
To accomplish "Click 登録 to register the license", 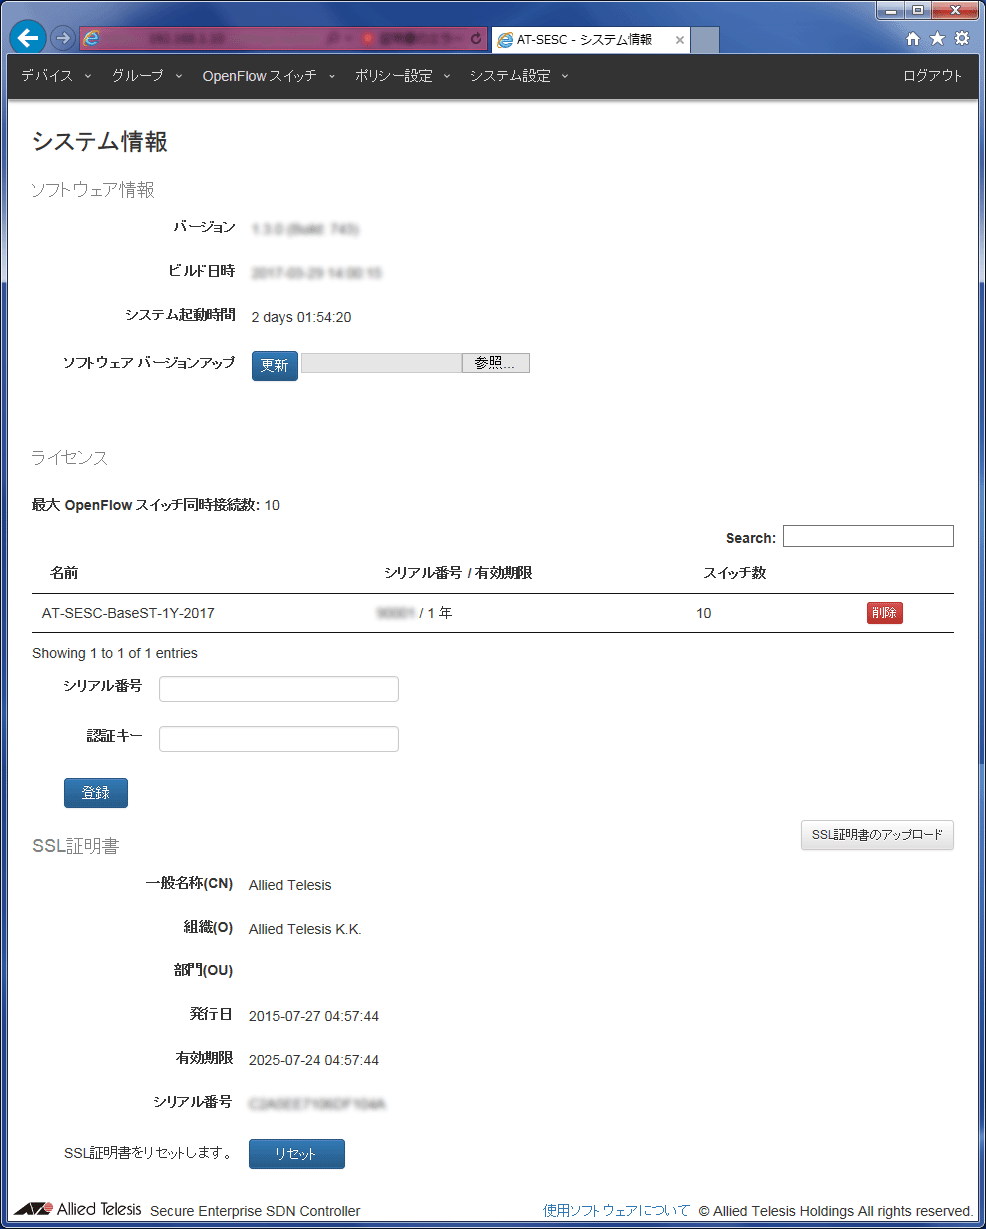I will (x=96, y=793).
